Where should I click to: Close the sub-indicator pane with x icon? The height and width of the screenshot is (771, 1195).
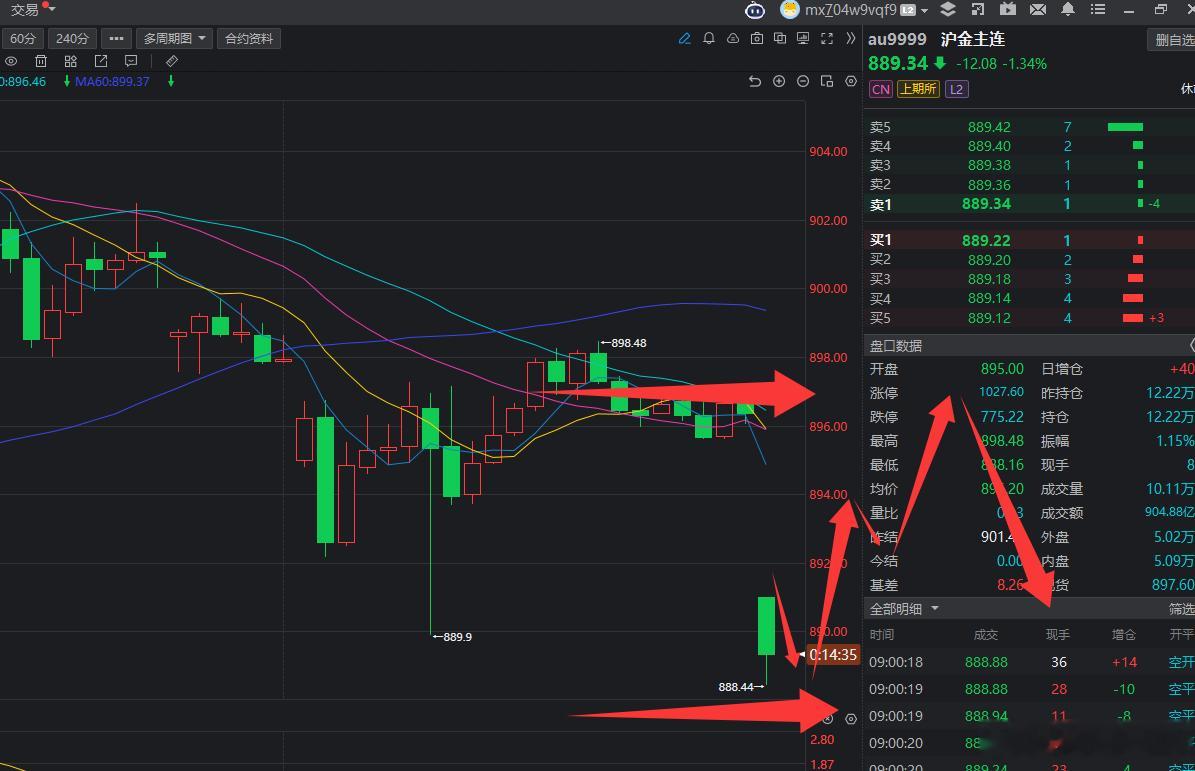tap(828, 718)
